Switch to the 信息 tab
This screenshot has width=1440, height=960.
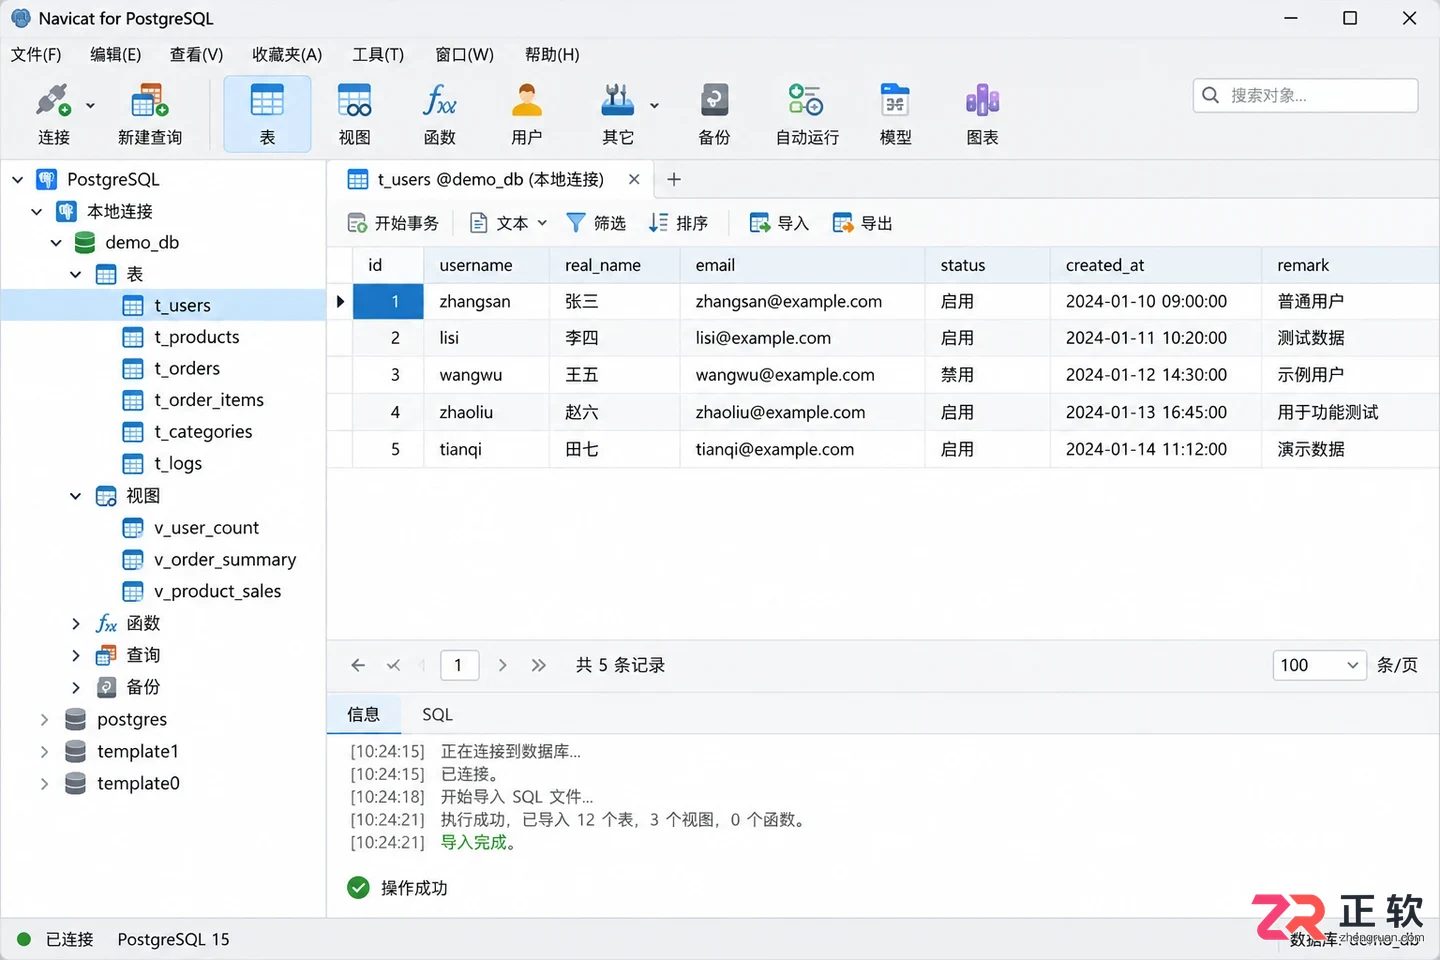click(363, 715)
